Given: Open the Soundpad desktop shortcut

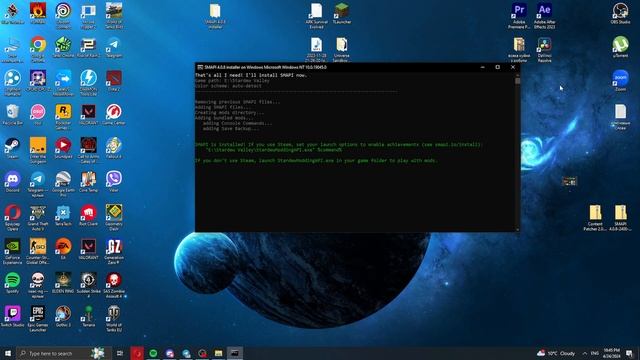Looking at the screenshot, I should coord(63,148).
